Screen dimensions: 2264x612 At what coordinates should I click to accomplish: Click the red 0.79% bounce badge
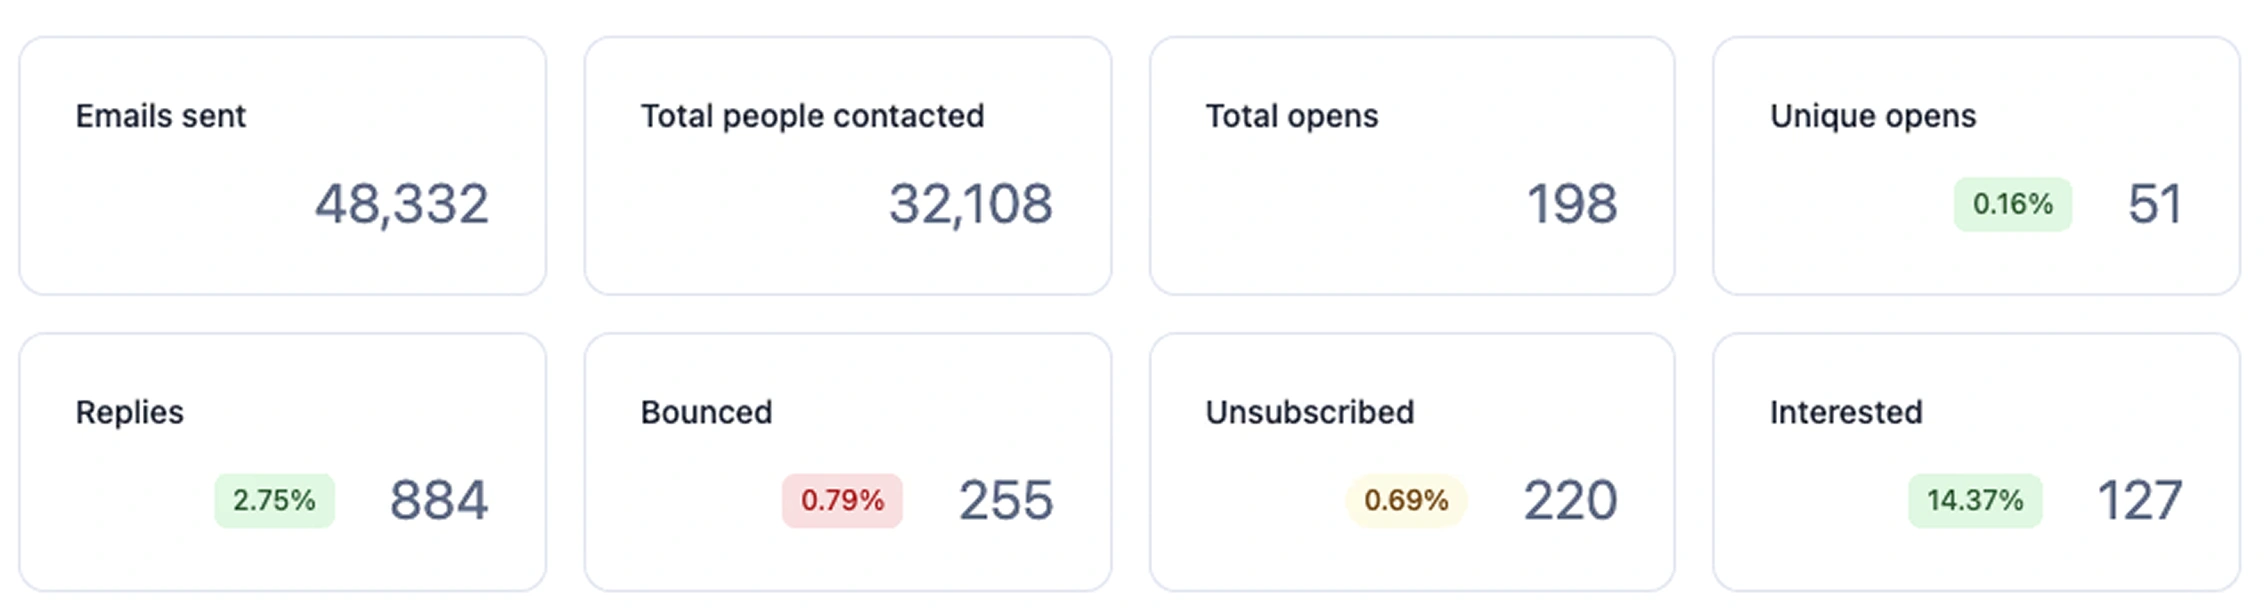tap(842, 500)
